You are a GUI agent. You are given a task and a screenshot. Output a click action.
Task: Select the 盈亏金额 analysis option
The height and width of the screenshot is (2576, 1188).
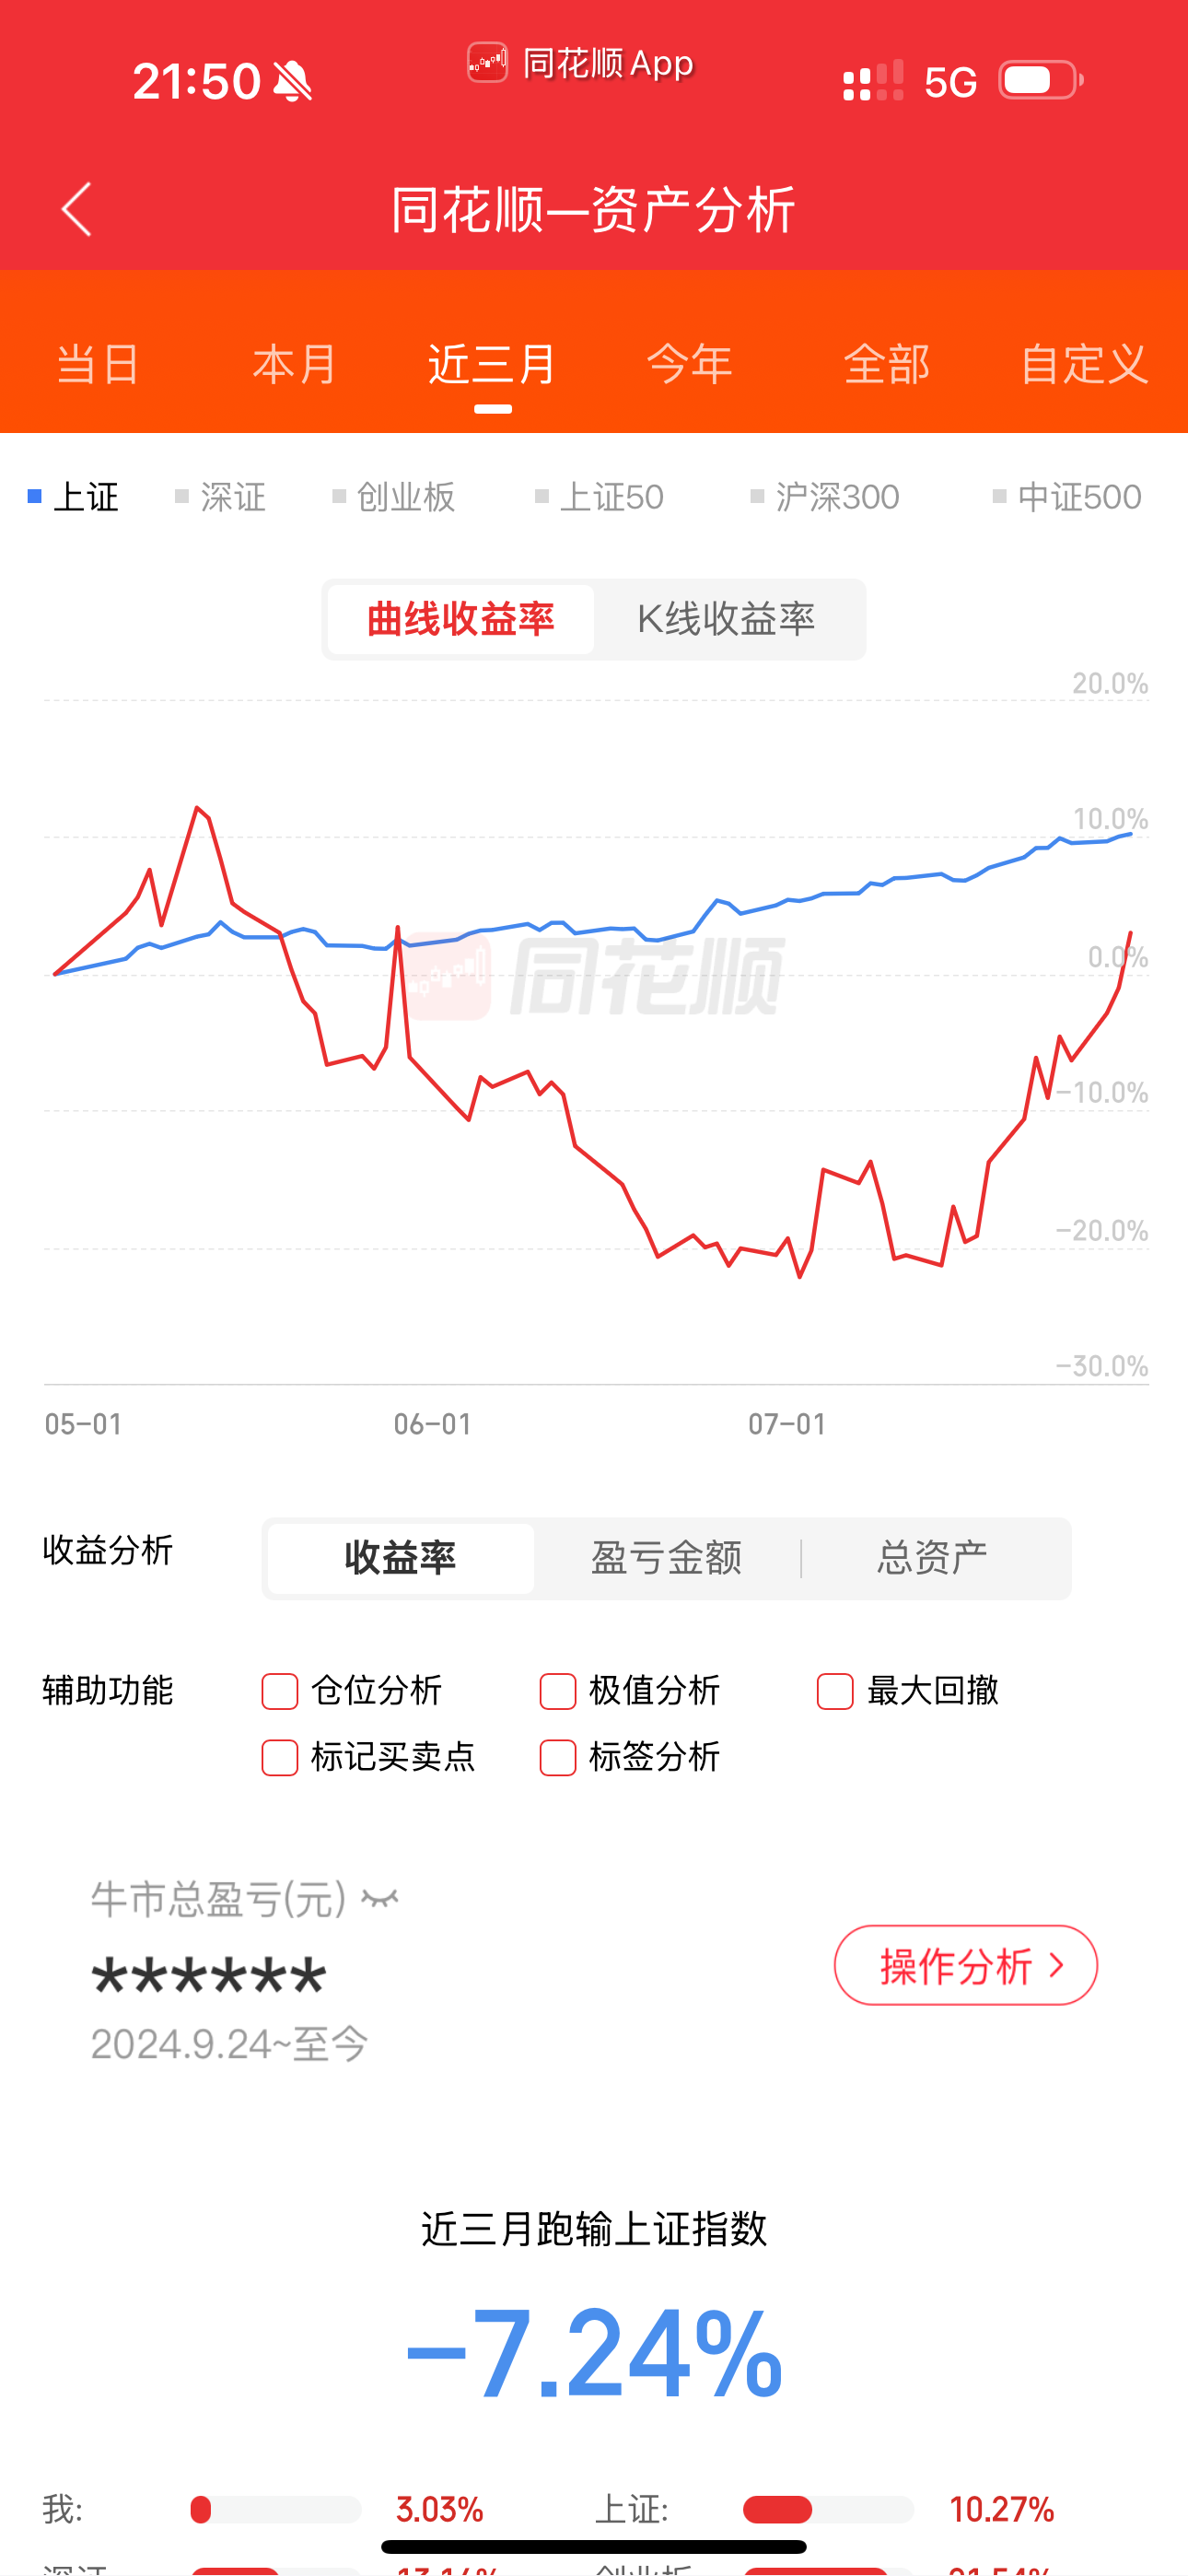click(666, 1558)
